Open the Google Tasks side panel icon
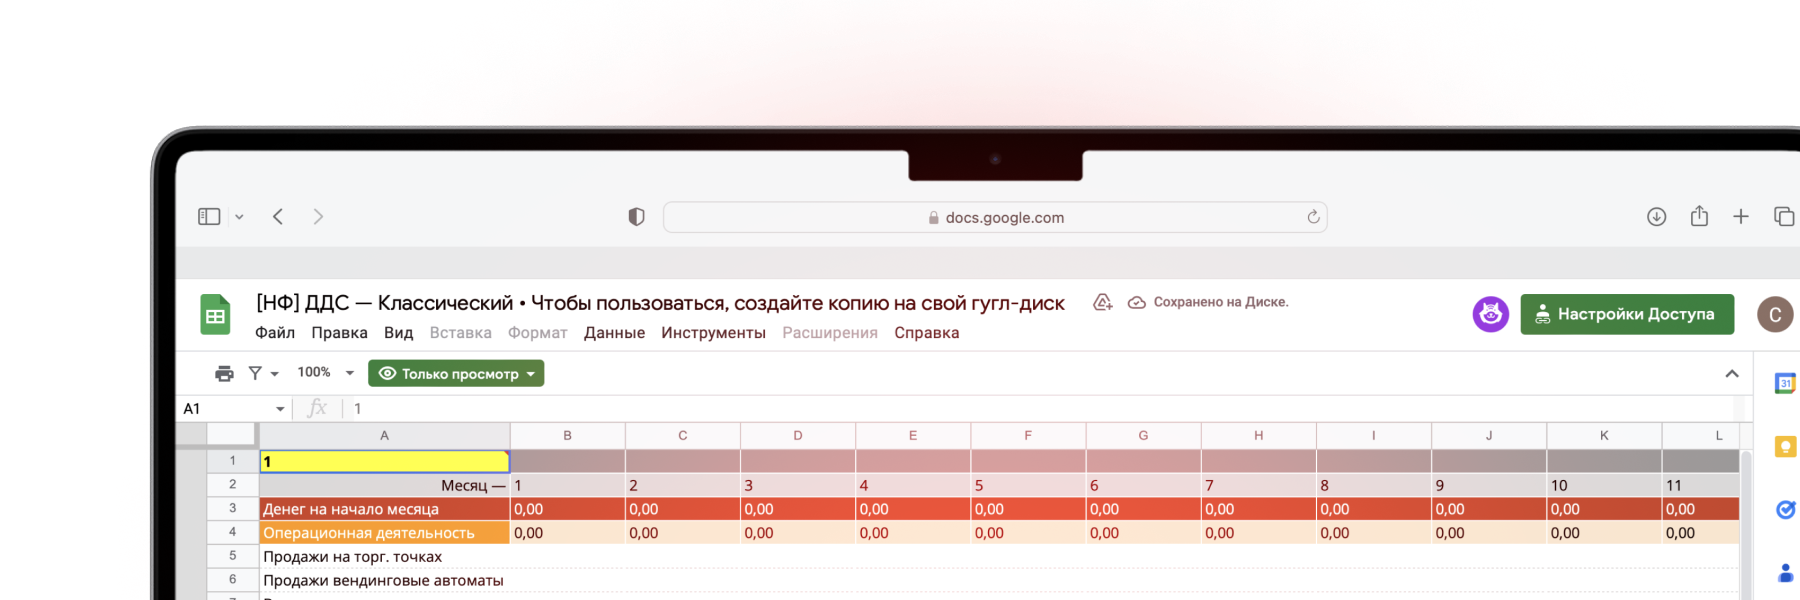Screen dimensions: 1800x600 [1785, 510]
